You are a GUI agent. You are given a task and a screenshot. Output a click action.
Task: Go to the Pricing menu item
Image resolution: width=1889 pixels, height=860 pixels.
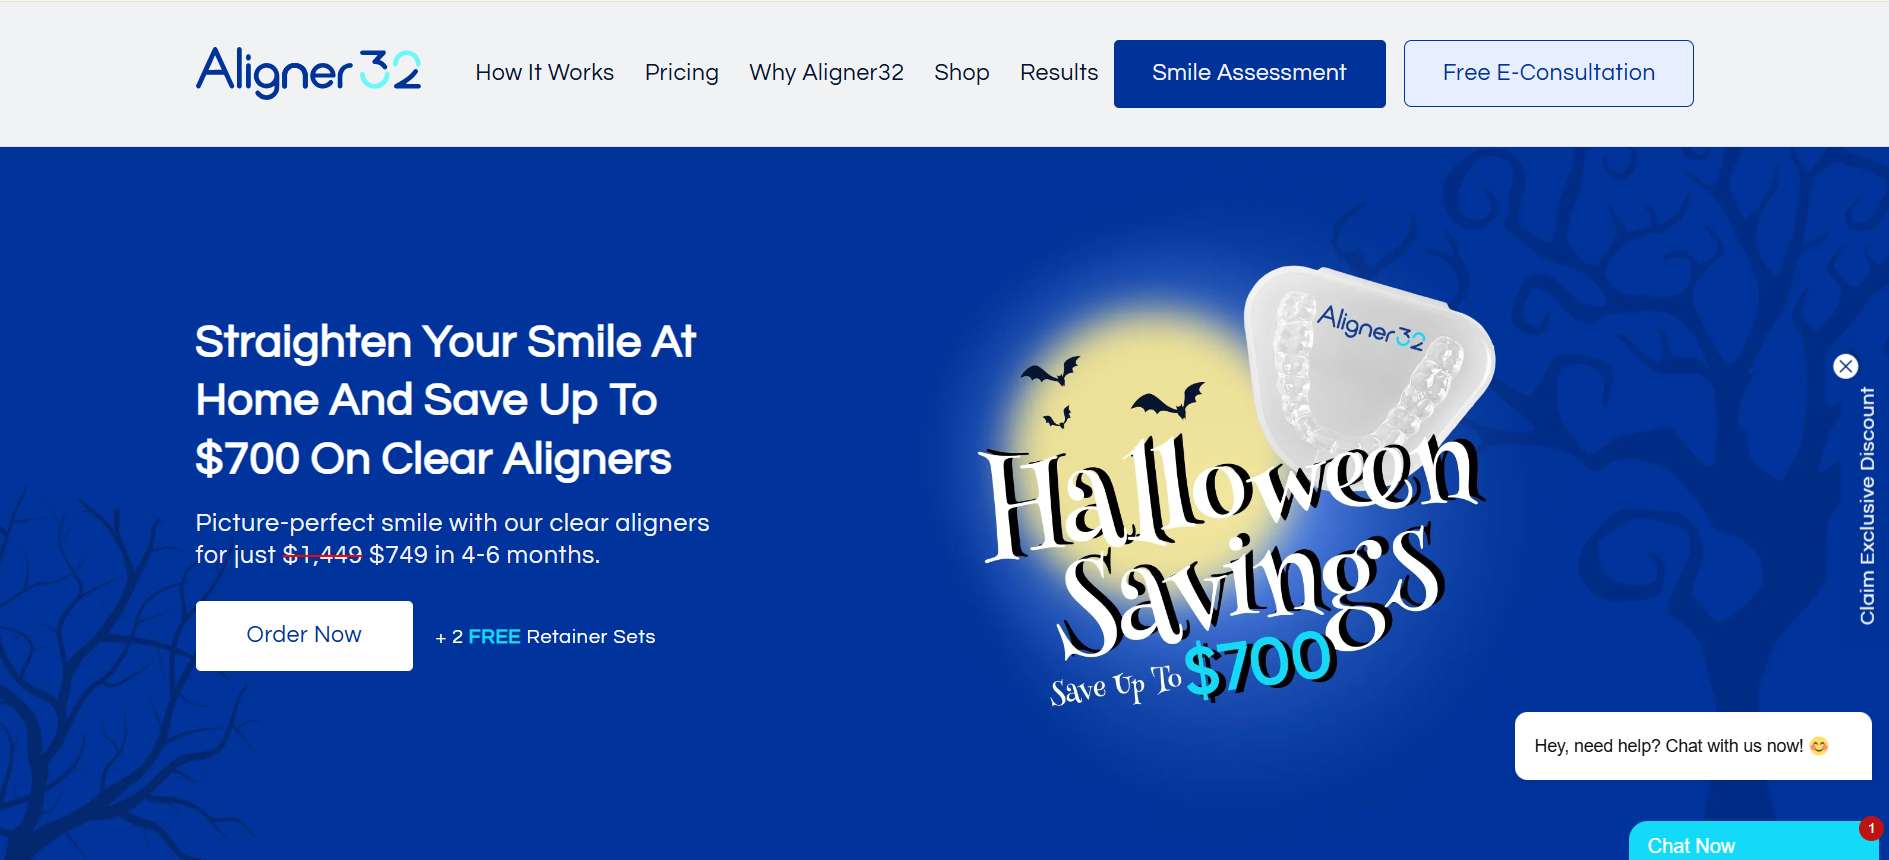click(x=681, y=73)
